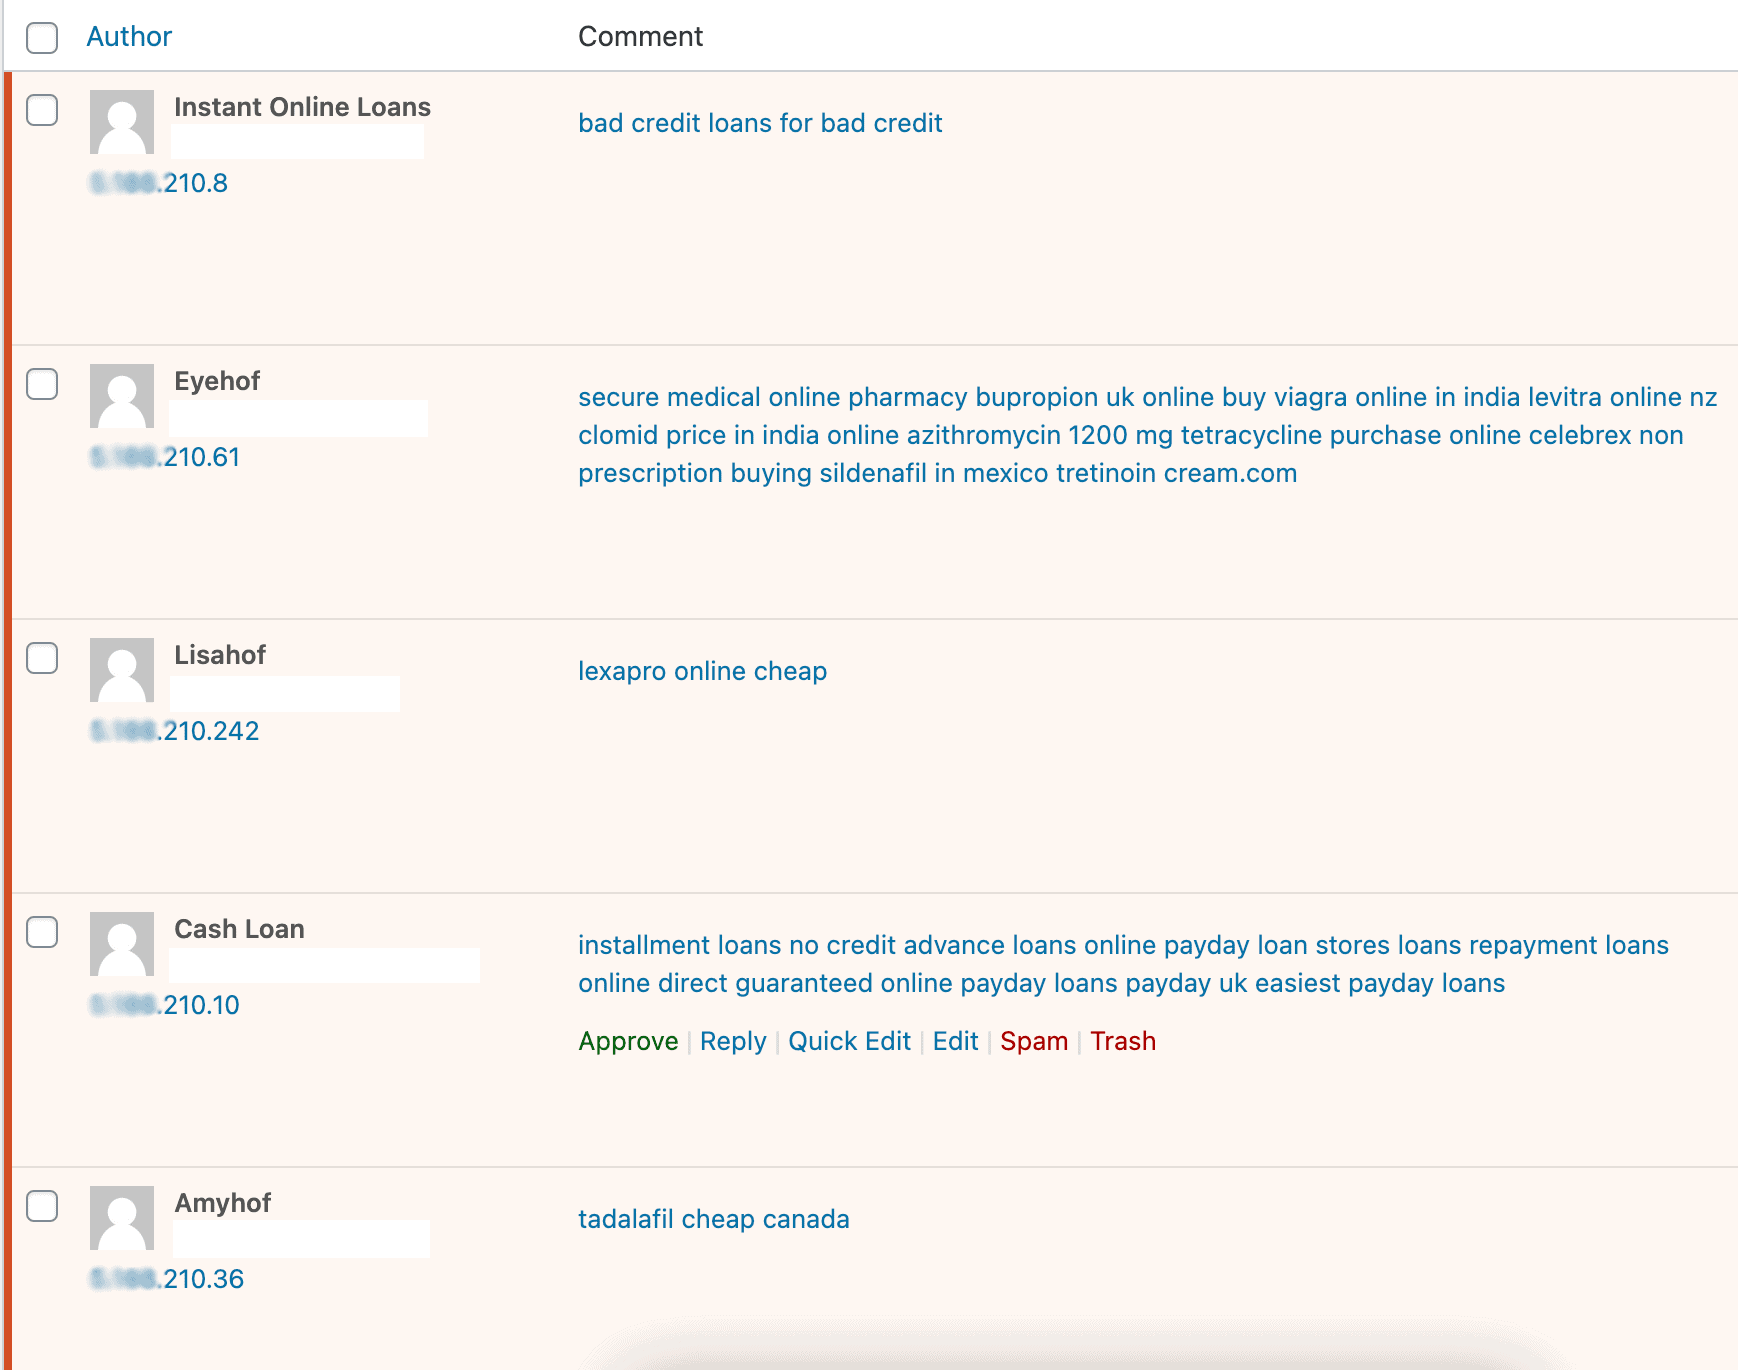This screenshot has width=1738, height=1370.
Task: Click the author name Instant Online Loans
Action: point(302,107)
